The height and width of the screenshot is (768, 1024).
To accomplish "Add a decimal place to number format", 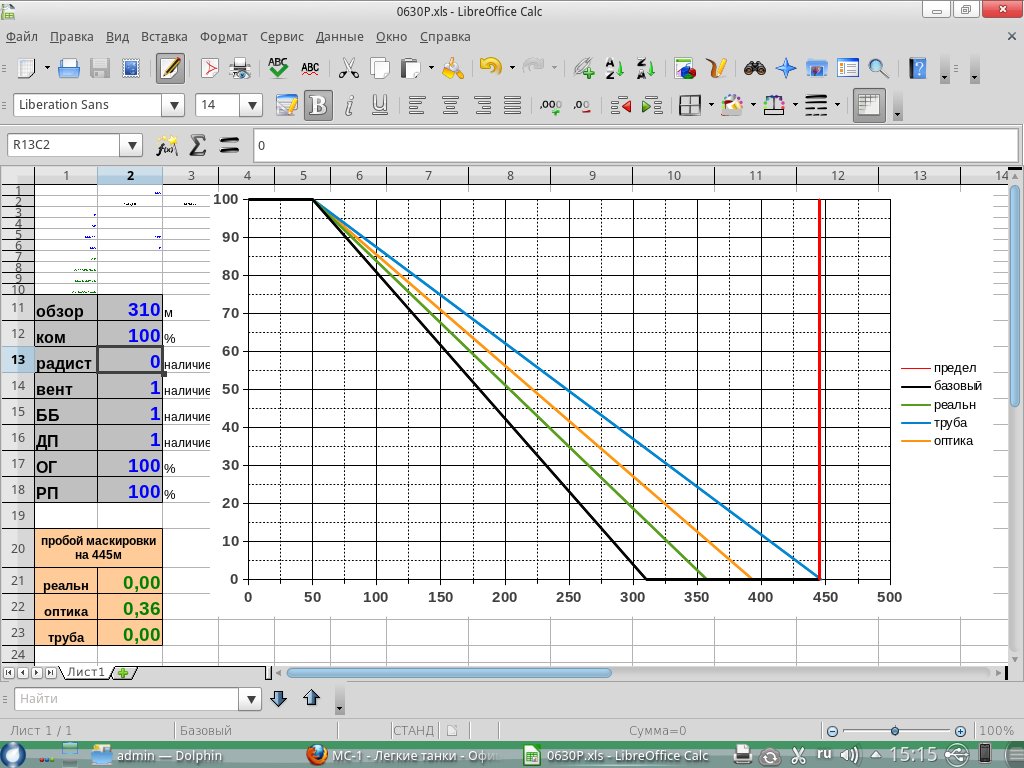I will point(550,105).
